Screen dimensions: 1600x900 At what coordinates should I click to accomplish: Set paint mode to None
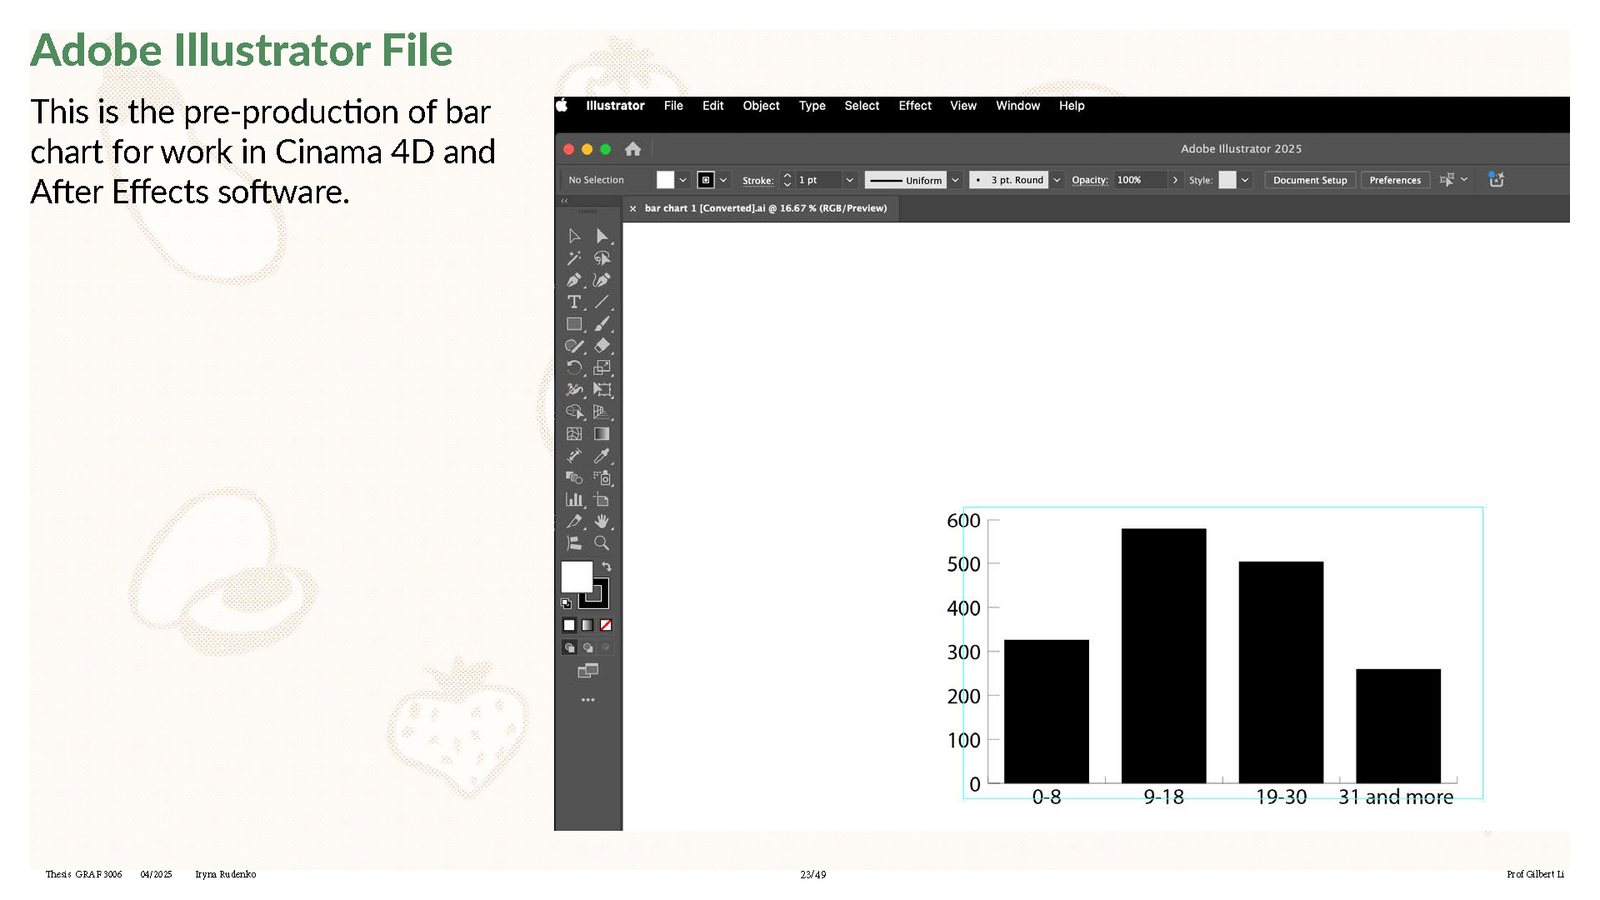click(x=605, y=625)
